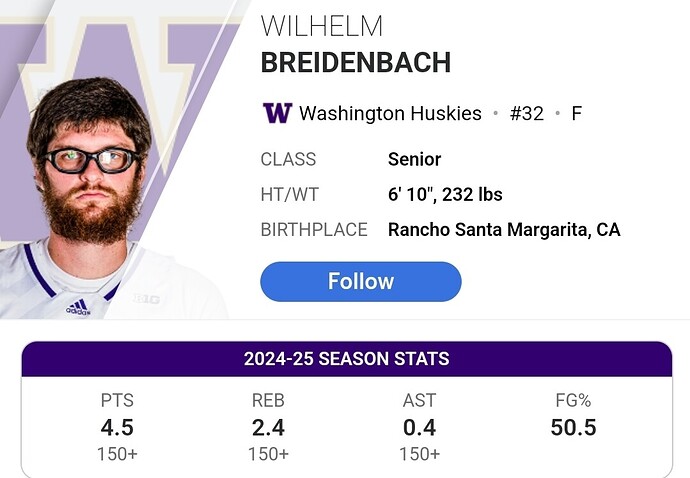
Task: Click the position letter F
Action: (x=576, y=113)
